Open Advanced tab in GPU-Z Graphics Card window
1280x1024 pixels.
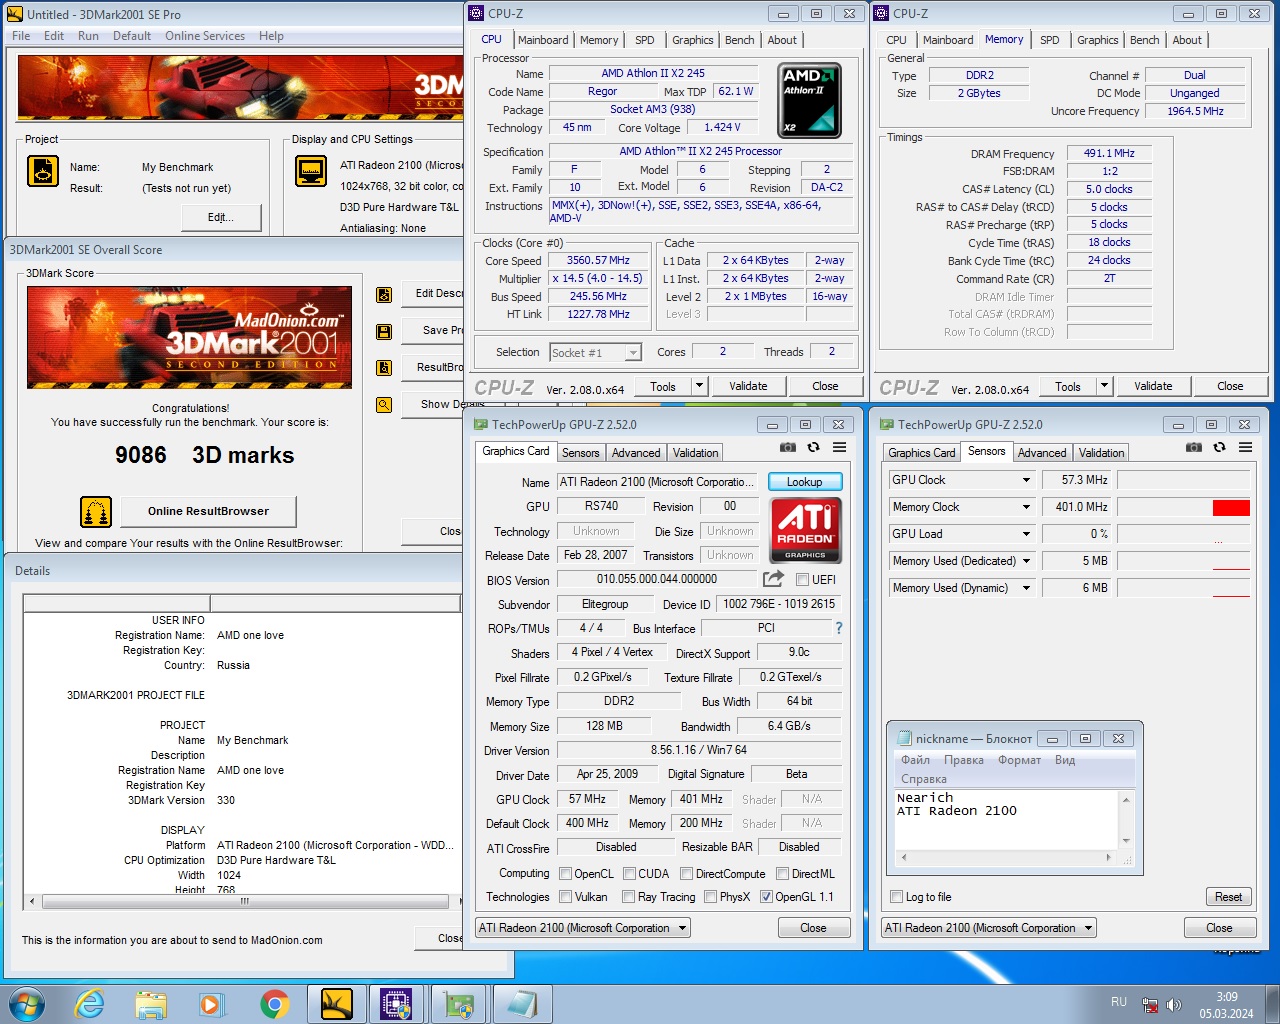click(636, 453)
